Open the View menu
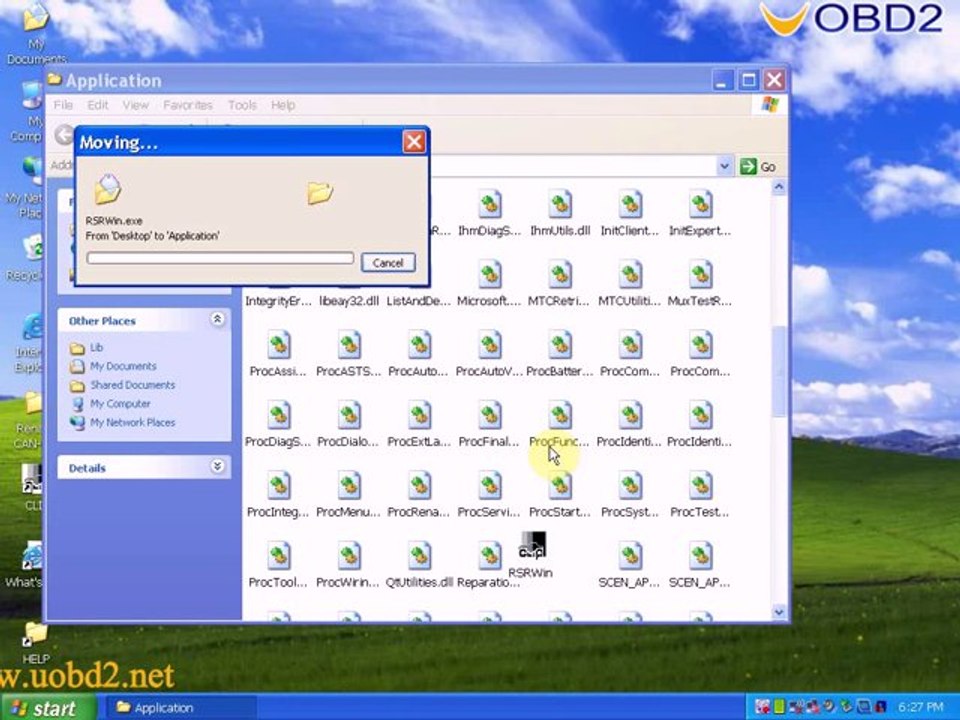 click(x=135, y=105)
